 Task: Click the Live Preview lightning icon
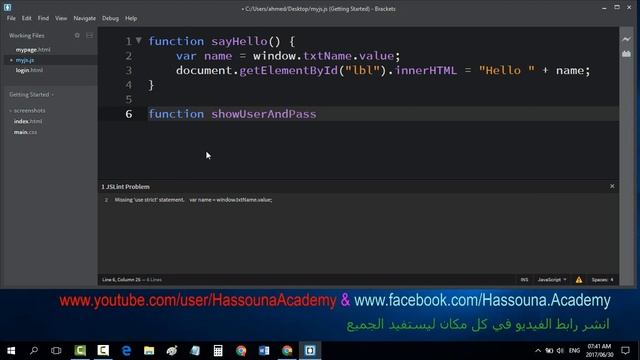point(626,39)
